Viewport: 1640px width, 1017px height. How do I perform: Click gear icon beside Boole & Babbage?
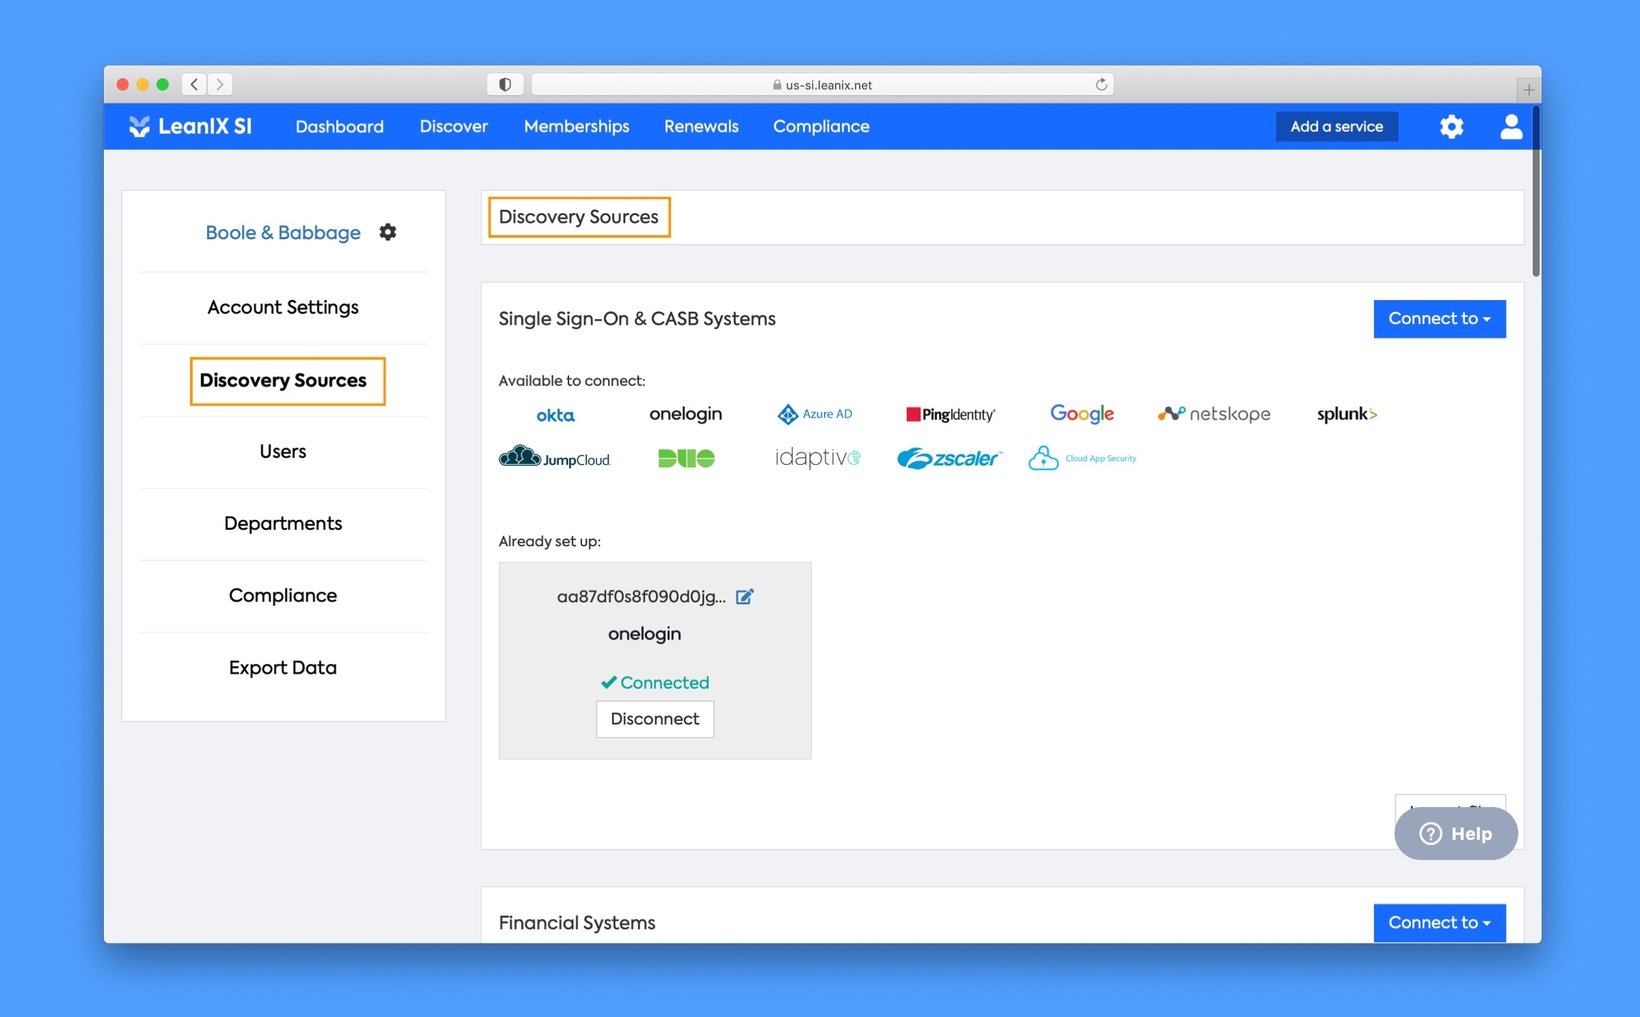tap(388, 232)
